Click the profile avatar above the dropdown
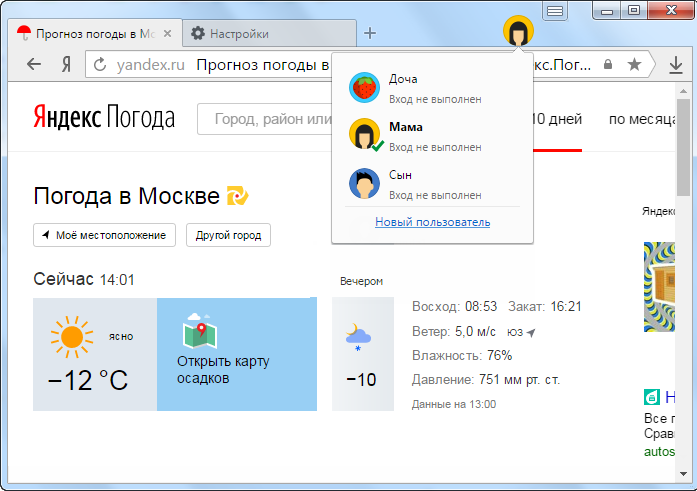The image size is (697, 491). 518,31
